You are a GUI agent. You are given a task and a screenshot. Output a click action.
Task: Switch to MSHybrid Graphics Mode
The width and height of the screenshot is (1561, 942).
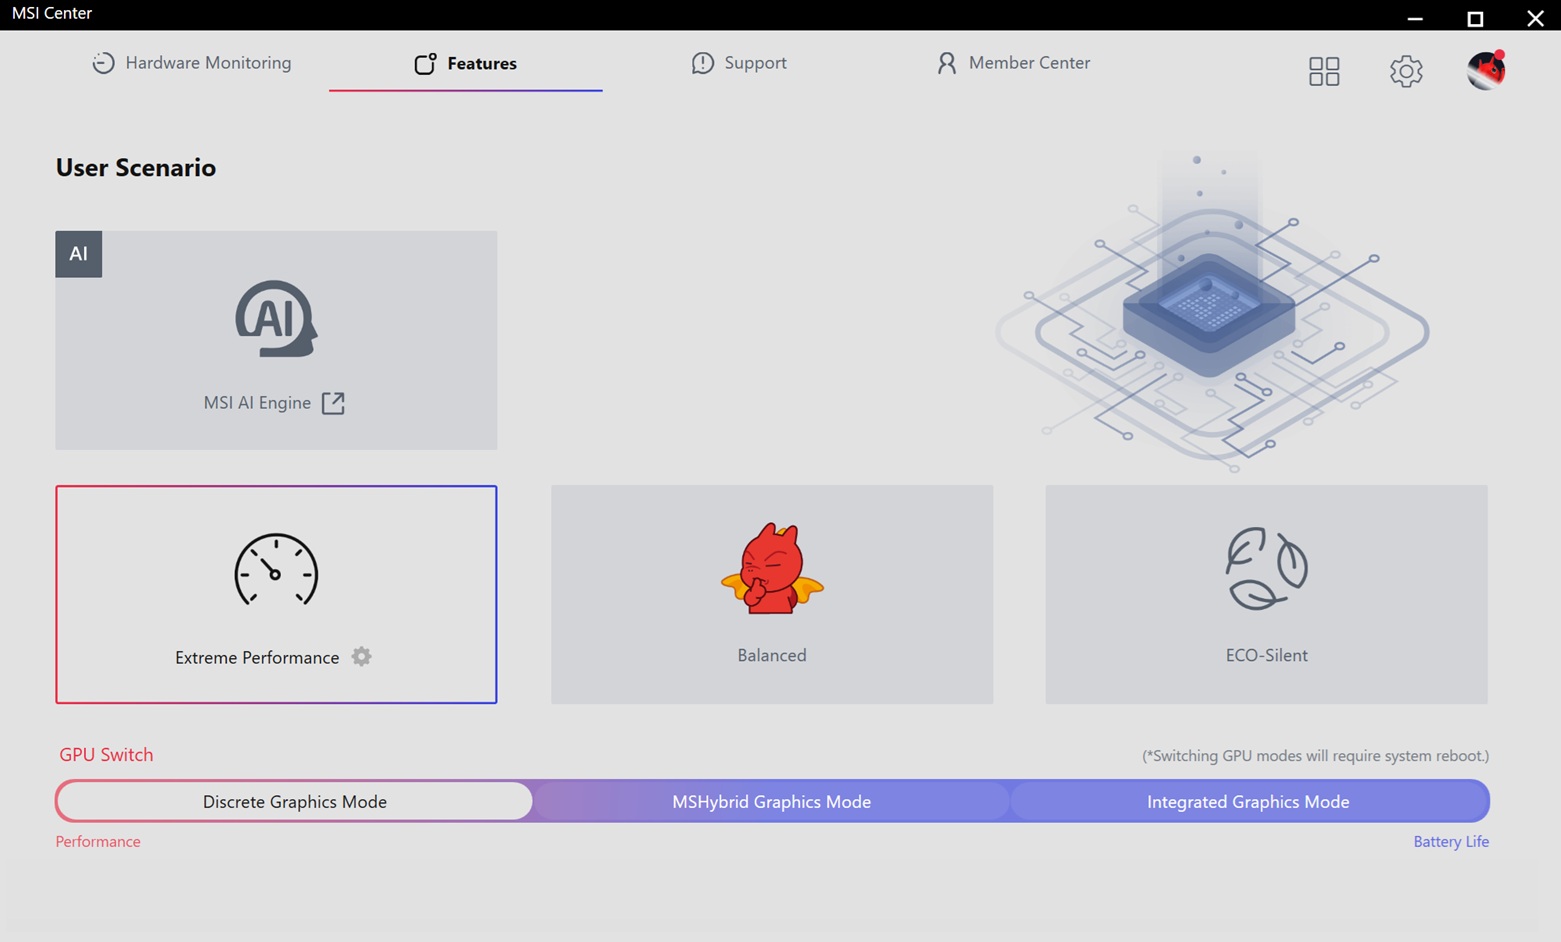[772, 801]
